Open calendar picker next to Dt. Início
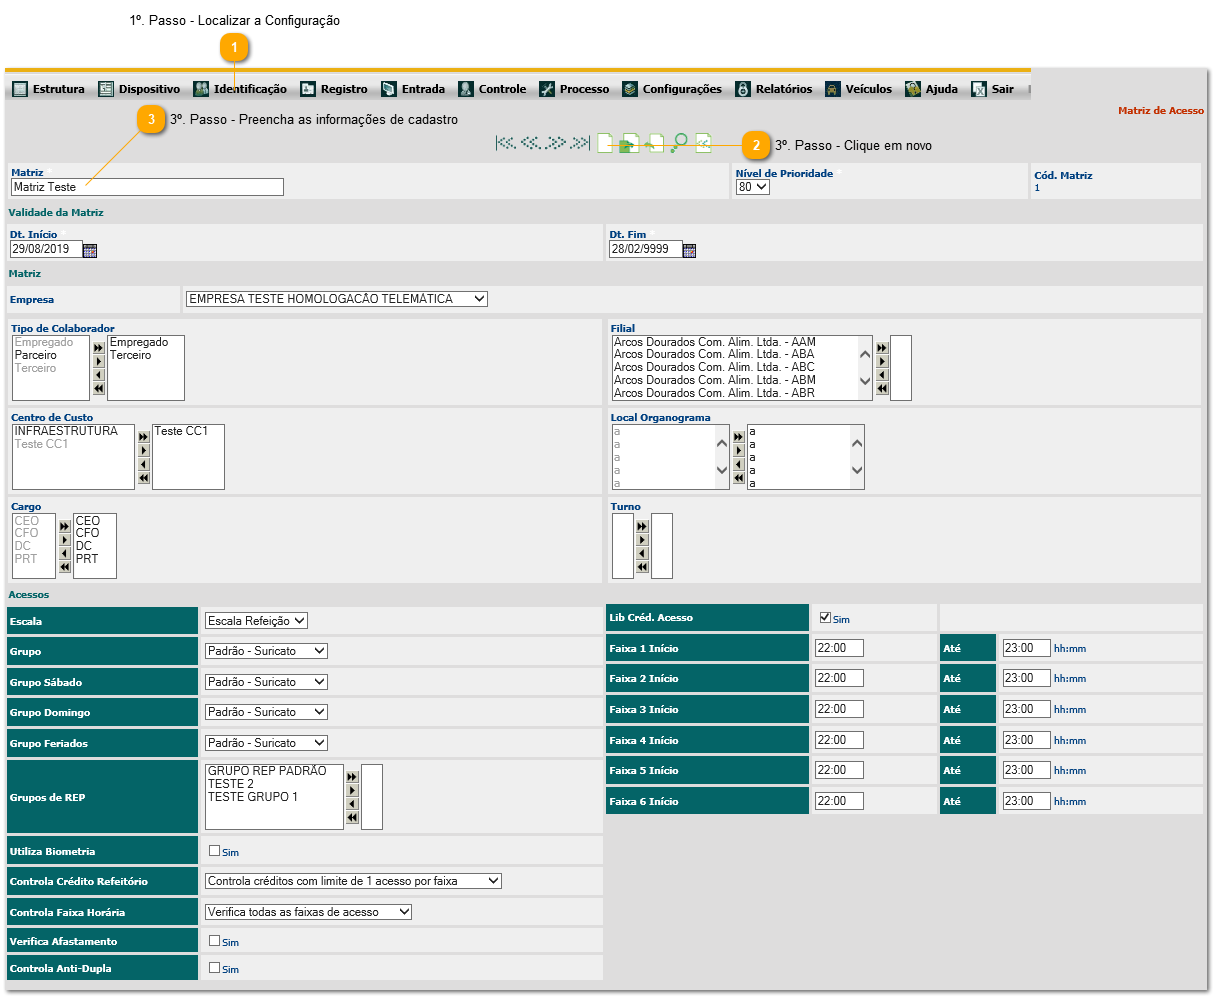This screenshot has width=1216, height=999. (x=90, y=250)
